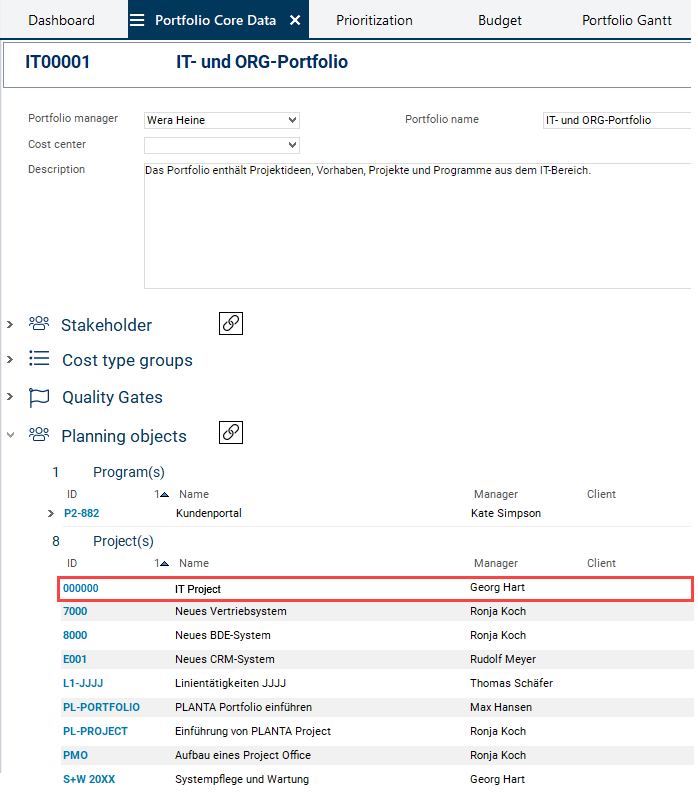
Task: Expand the Cost type groups section
Action: pos(10,360)
